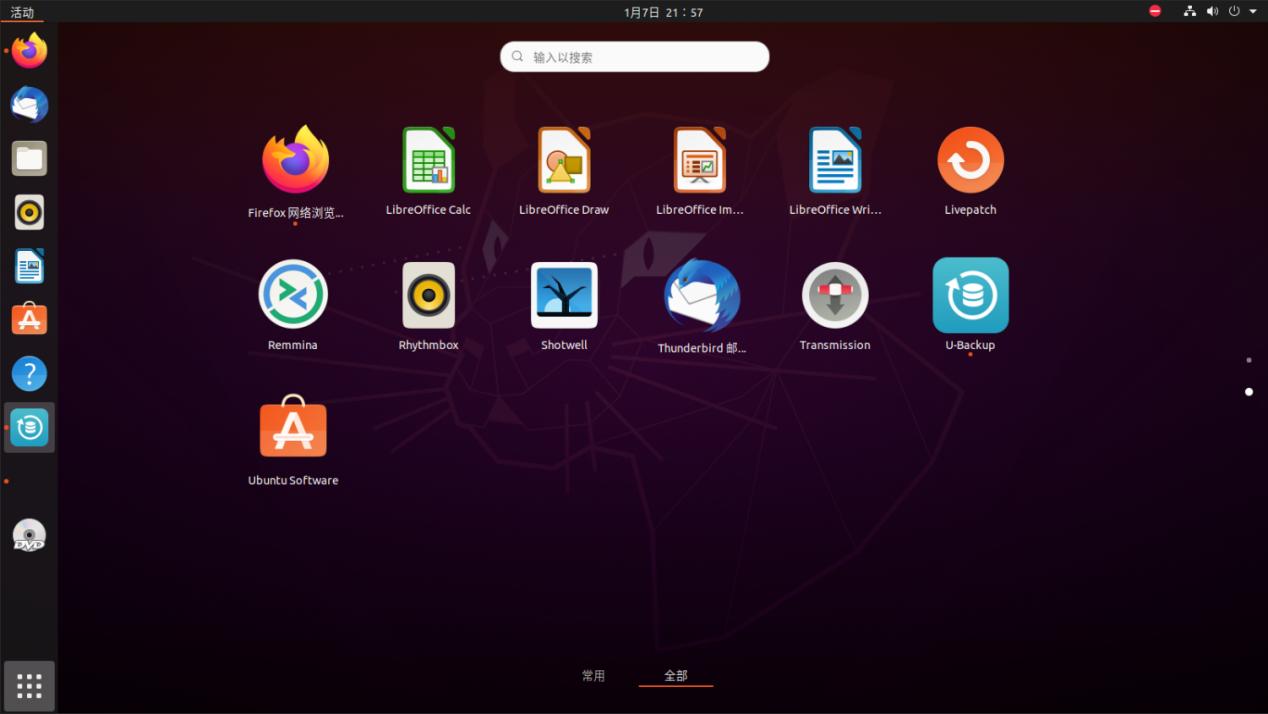Start LibreOffice Impress
The width and height of the screenshot is (1268, 714).
pos(699,160)
